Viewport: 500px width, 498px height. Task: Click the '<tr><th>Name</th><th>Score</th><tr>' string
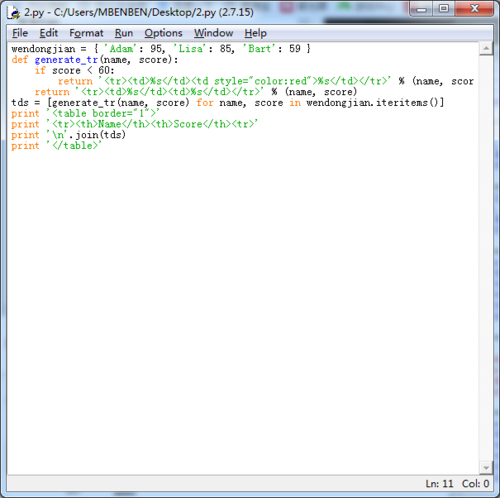pos(152,124)
